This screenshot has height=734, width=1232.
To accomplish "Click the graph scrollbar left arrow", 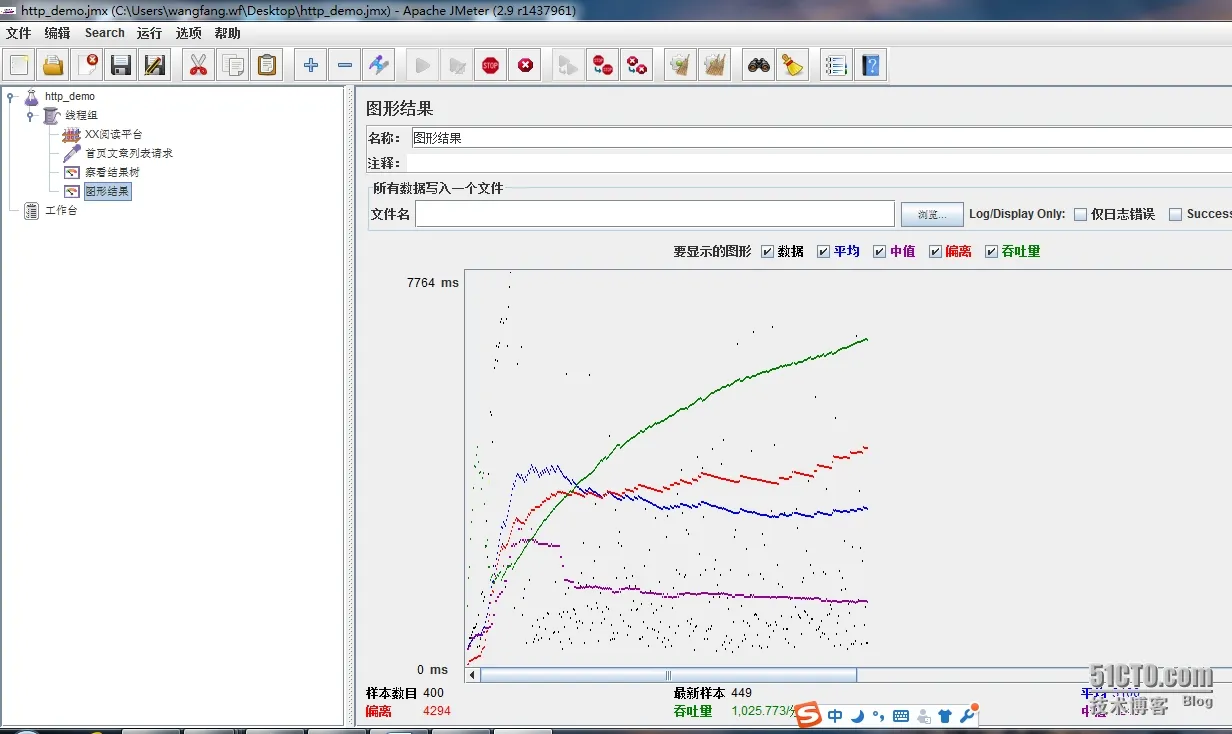I will [473, 675].
